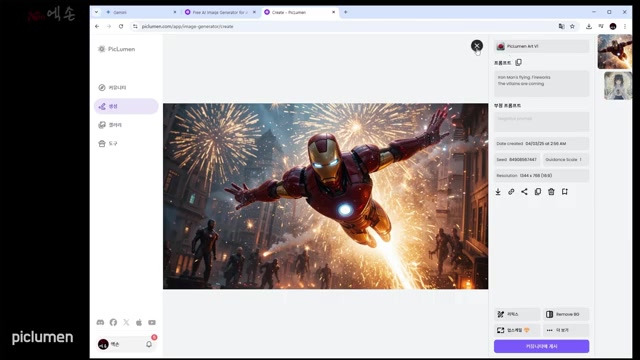
Task: Click the 리믹스 (Remix) button
Action: click(517, 314)
